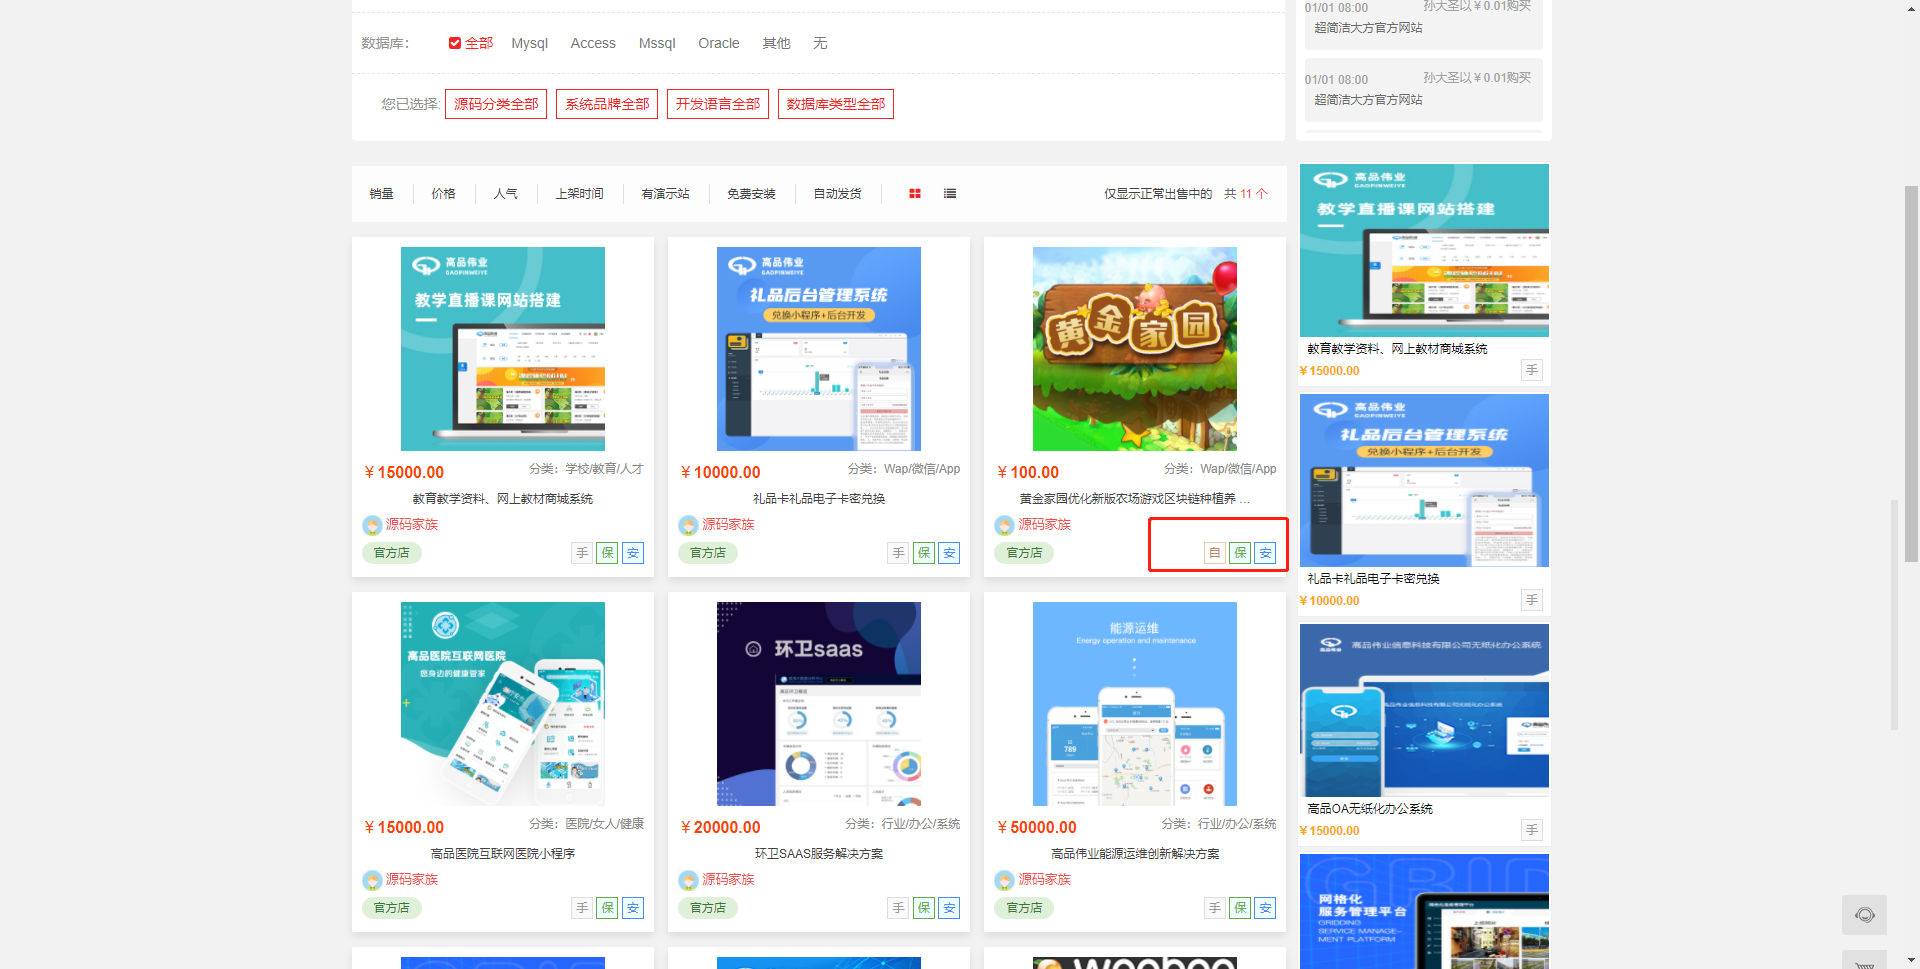Click 保 badge on 教育教学资料 card
This screenshot has width=1920, height=969.
point(607,553)
